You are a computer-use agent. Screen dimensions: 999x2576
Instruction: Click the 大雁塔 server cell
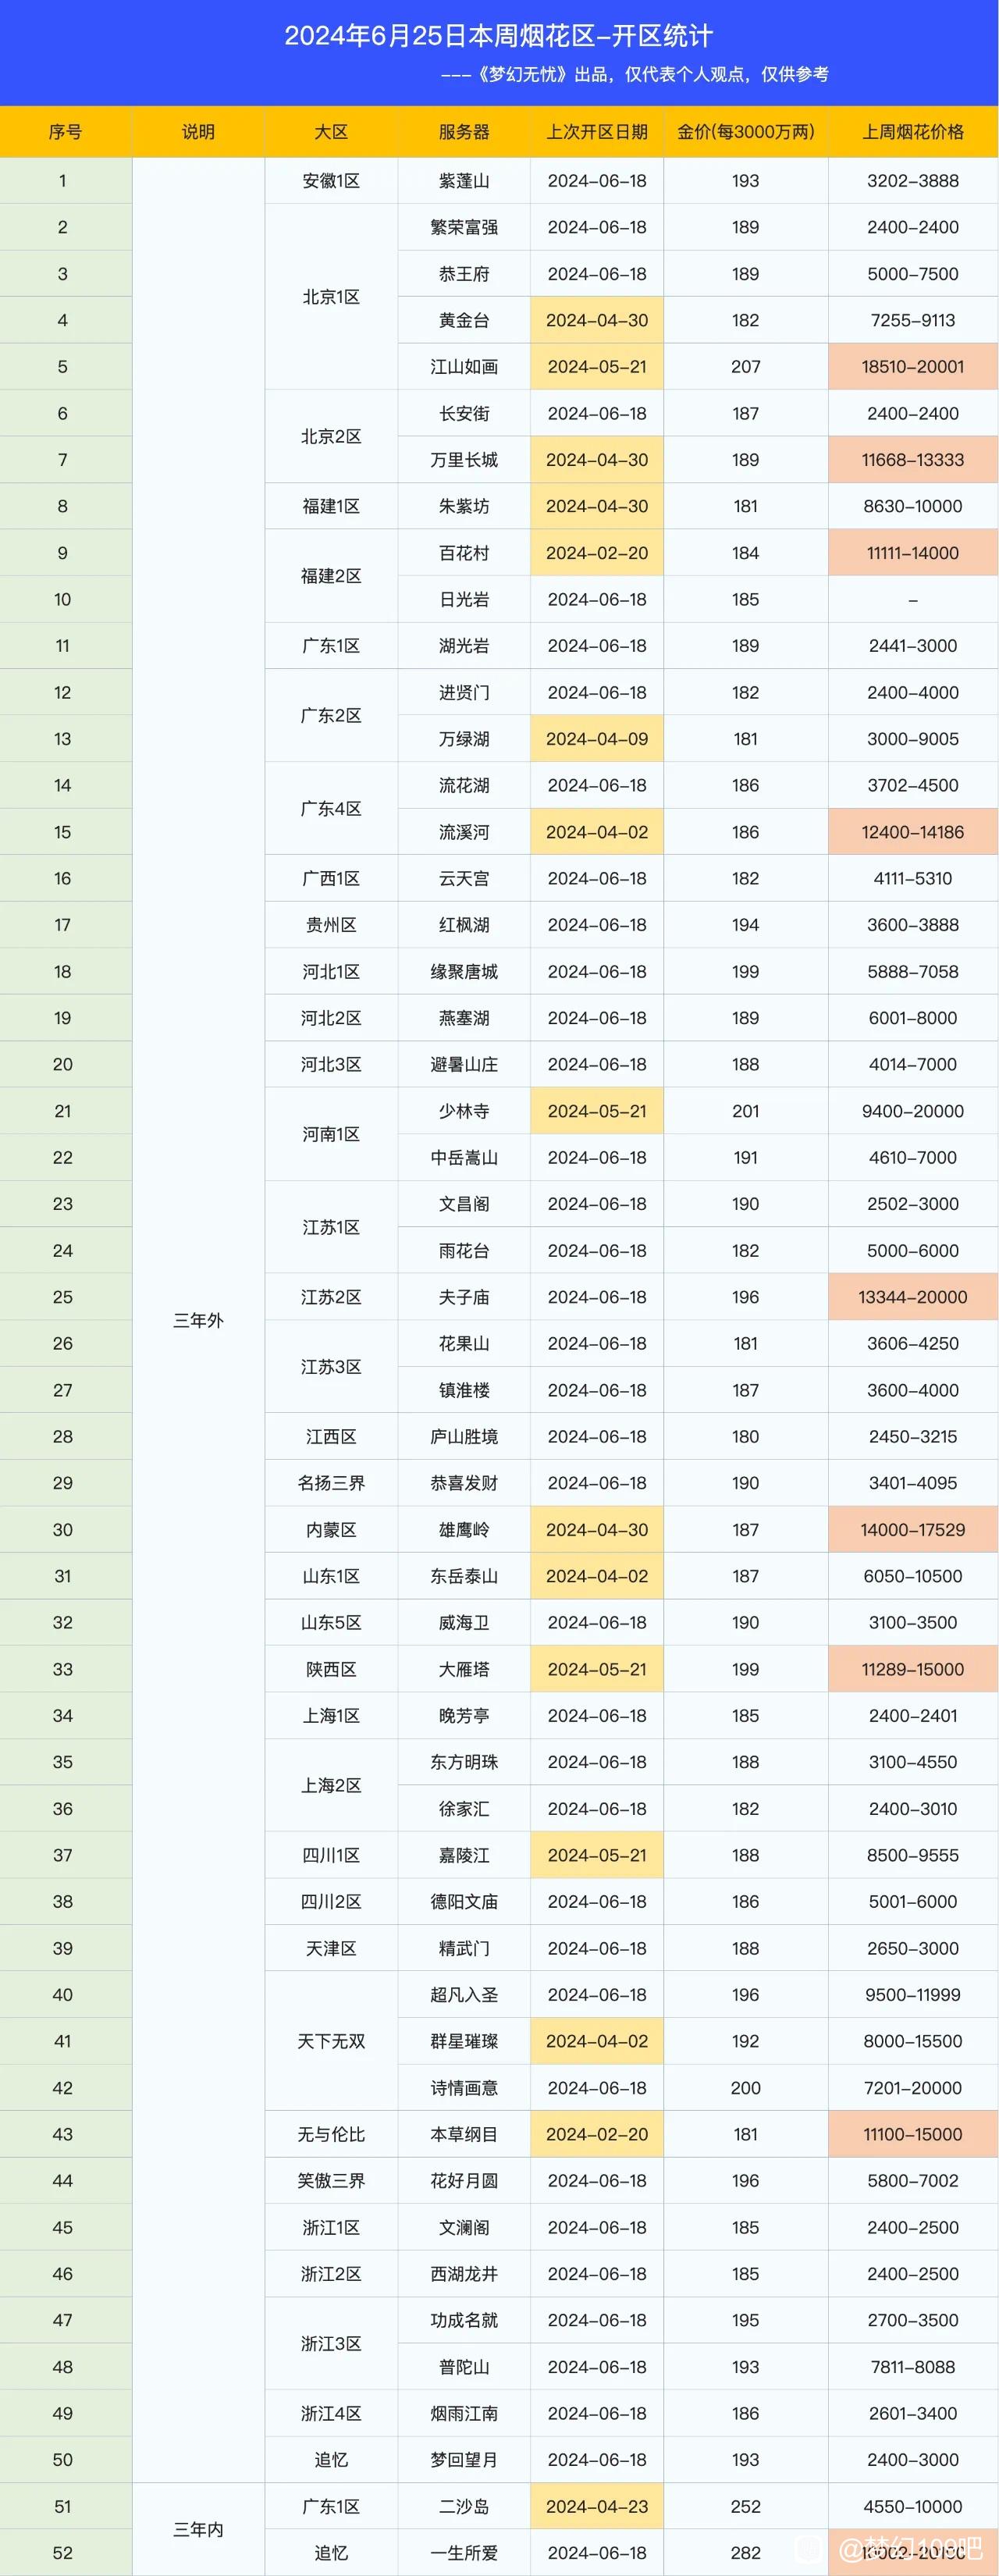pyautogui.click(x=464, y=1669)
